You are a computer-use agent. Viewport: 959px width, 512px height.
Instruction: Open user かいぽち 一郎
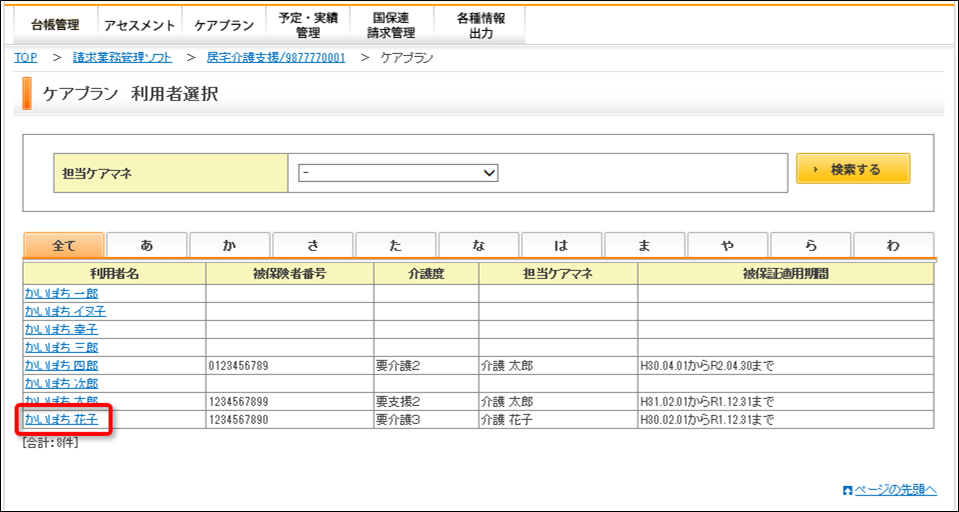[61, 294]
